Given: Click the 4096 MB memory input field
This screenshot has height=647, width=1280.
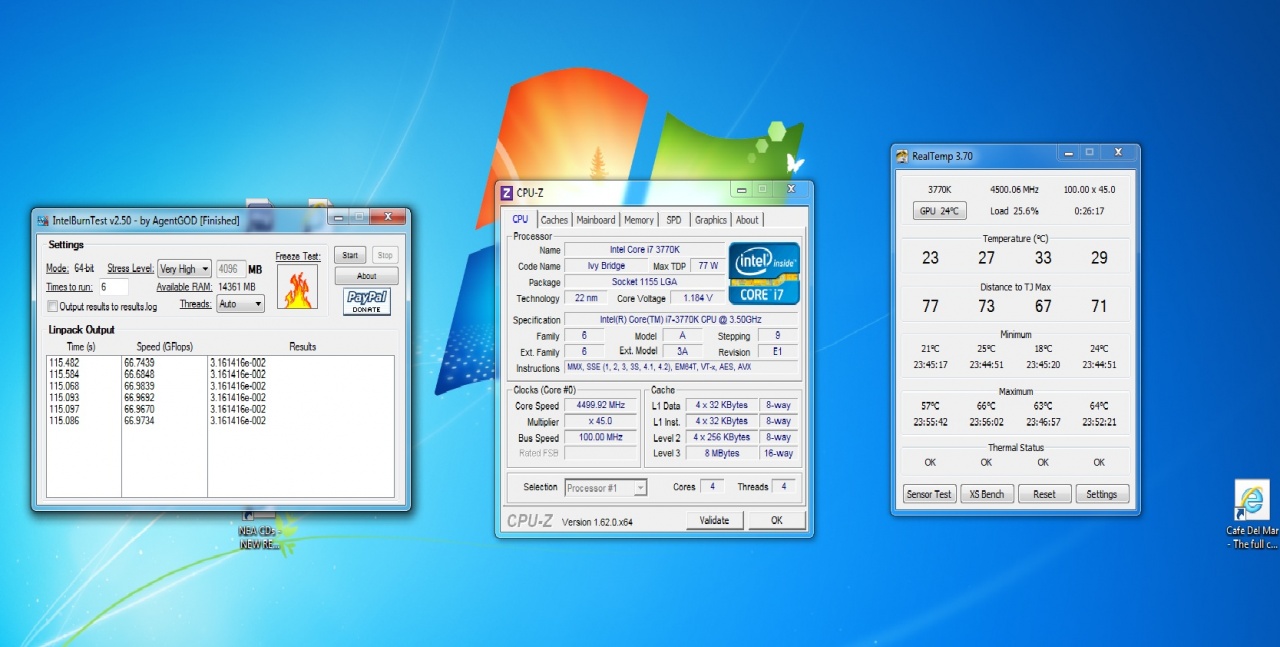Looking at the screenshot, I should [231, 269].
